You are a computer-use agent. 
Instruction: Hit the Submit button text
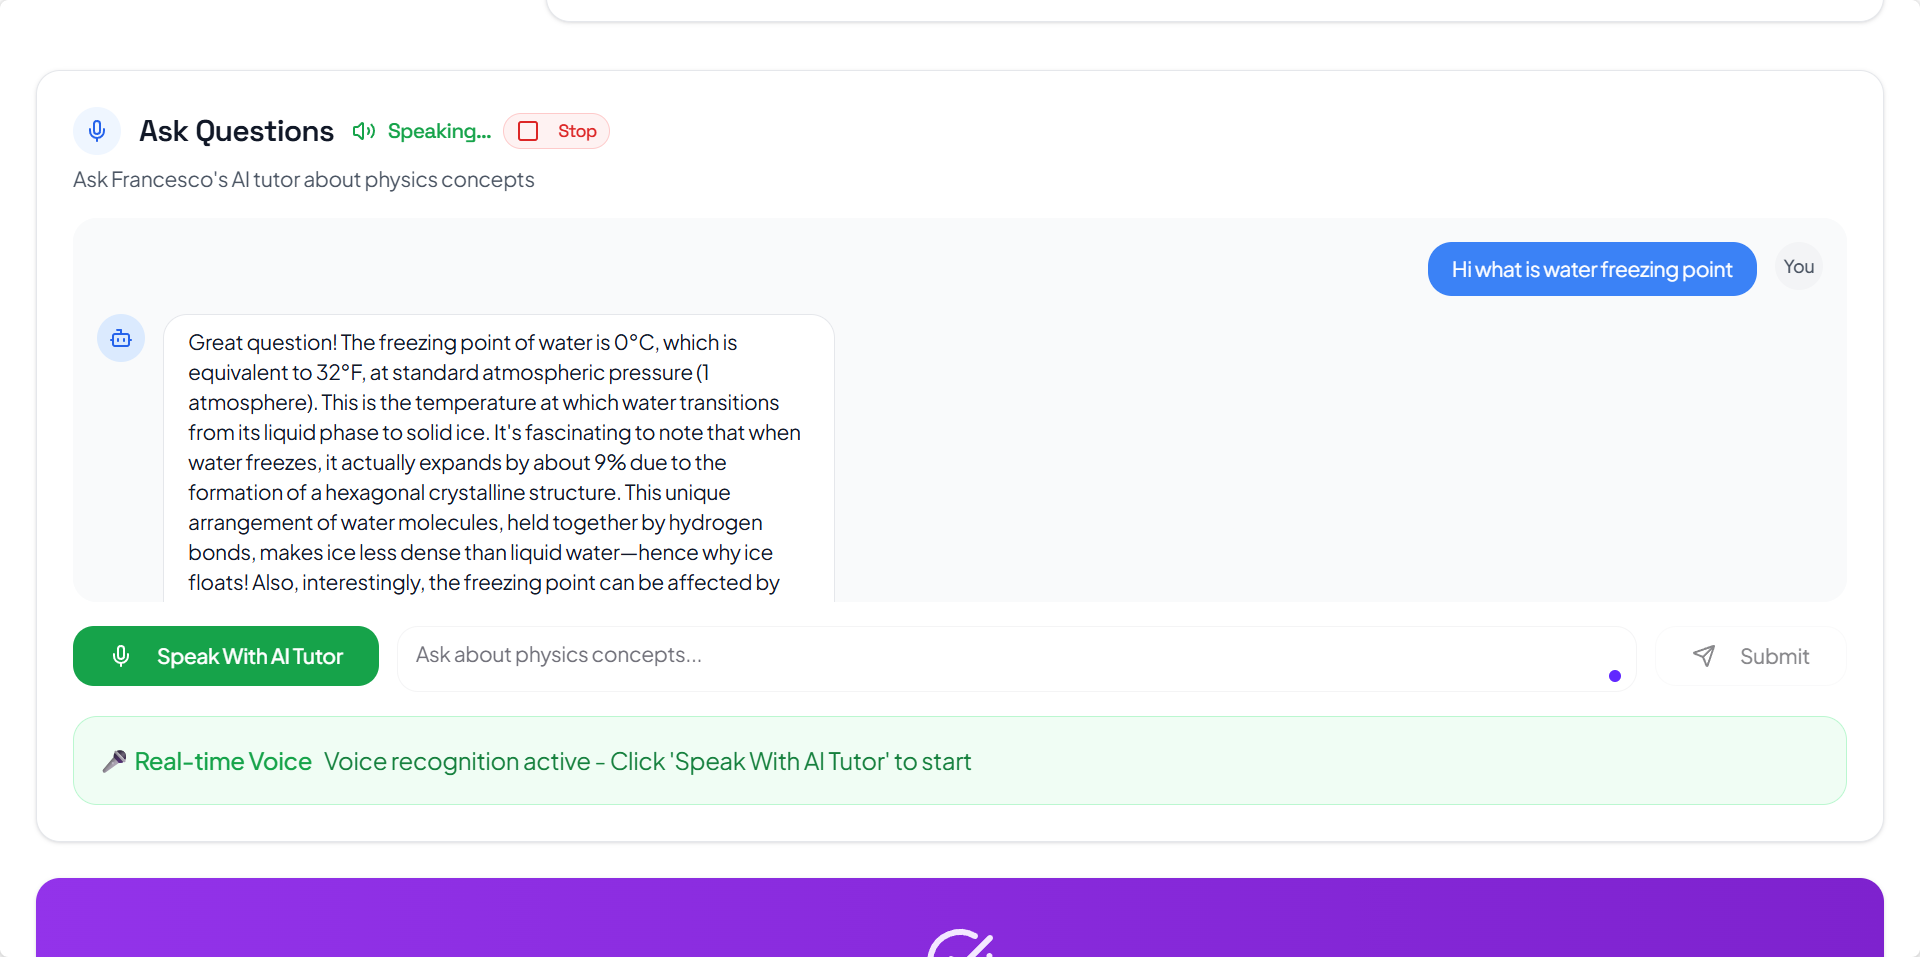point(1774,656)
